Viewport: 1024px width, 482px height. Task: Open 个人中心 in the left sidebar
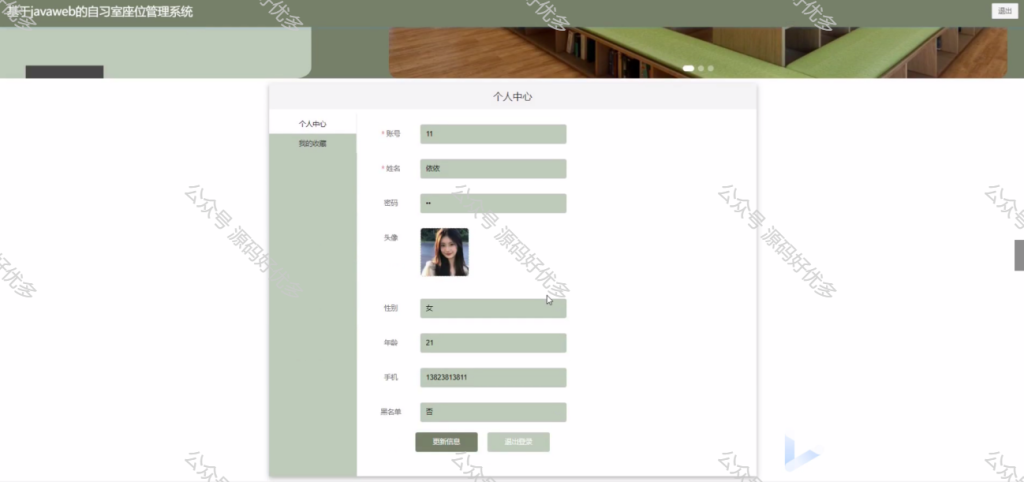click(x=313, y=123)
